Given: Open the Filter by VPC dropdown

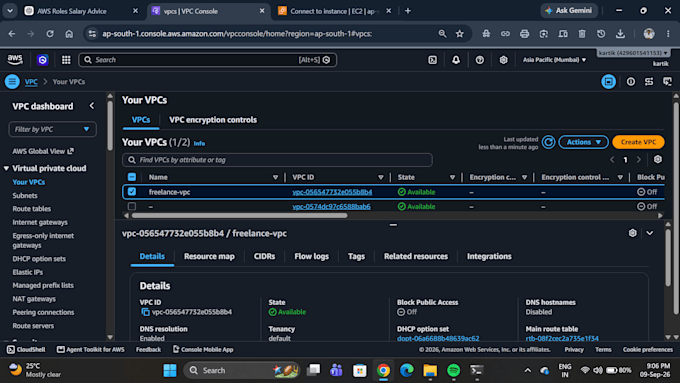Looking at the screenshot, I should (x=52, y=129).
